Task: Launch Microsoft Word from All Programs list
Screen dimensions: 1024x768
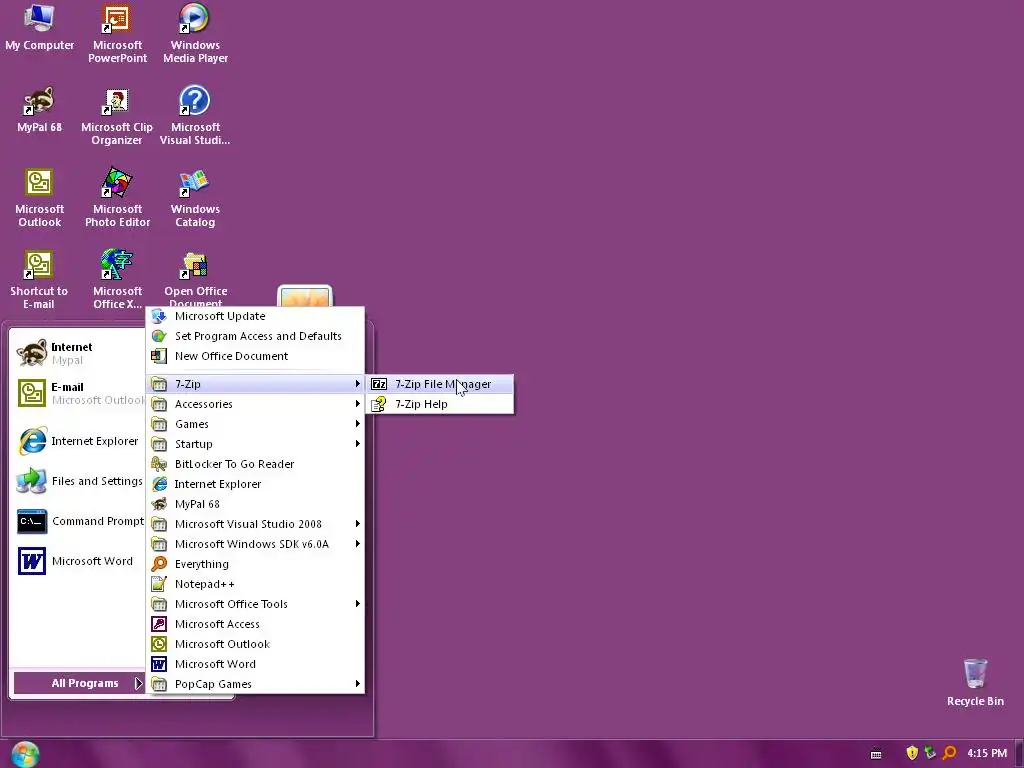Action: pos(256,664)
